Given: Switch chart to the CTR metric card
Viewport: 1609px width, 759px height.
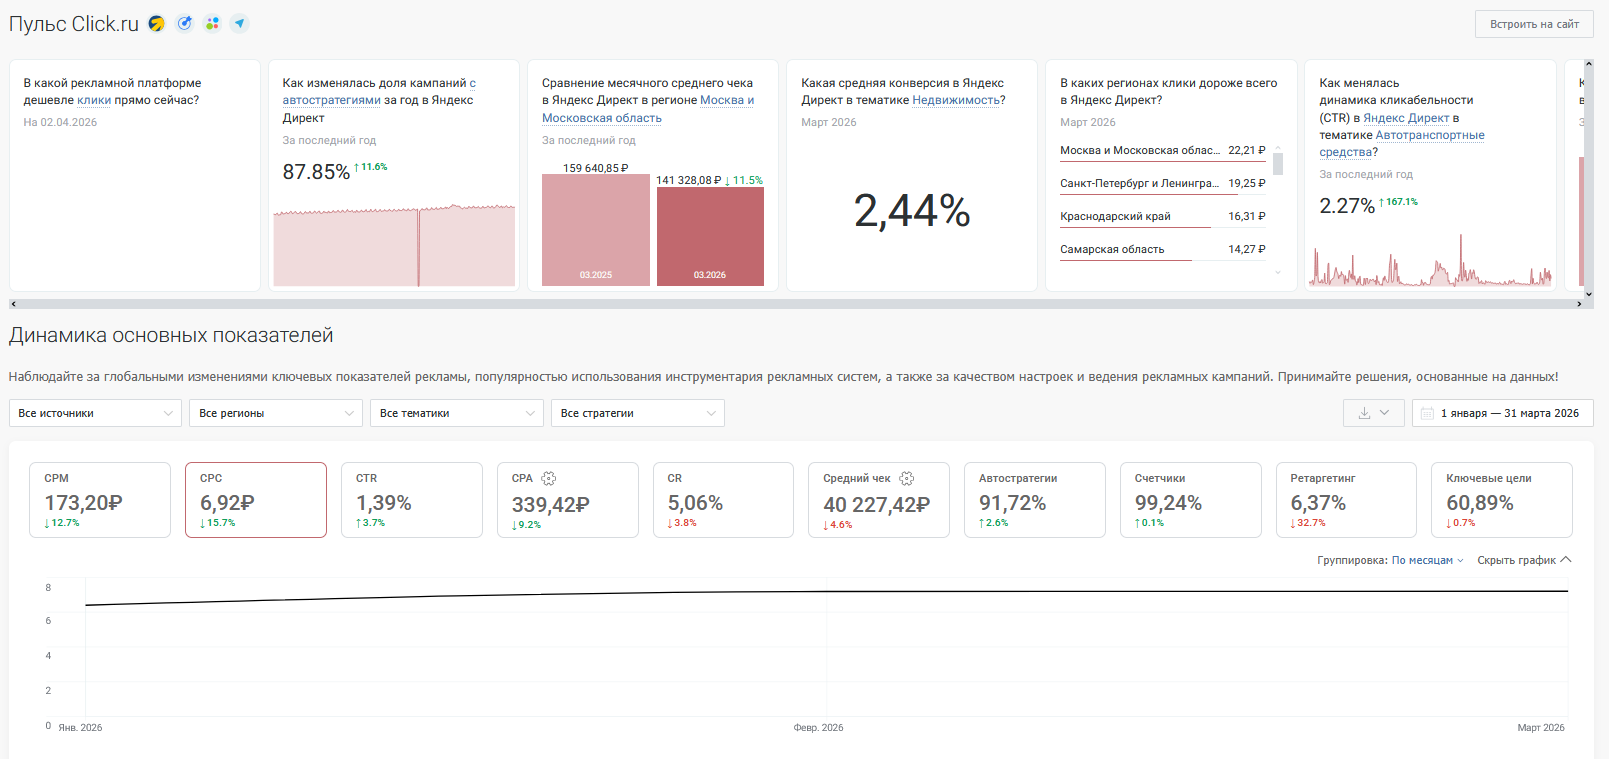Looking at the screenshot, I should pyautogui.click(x=411, y=500).
